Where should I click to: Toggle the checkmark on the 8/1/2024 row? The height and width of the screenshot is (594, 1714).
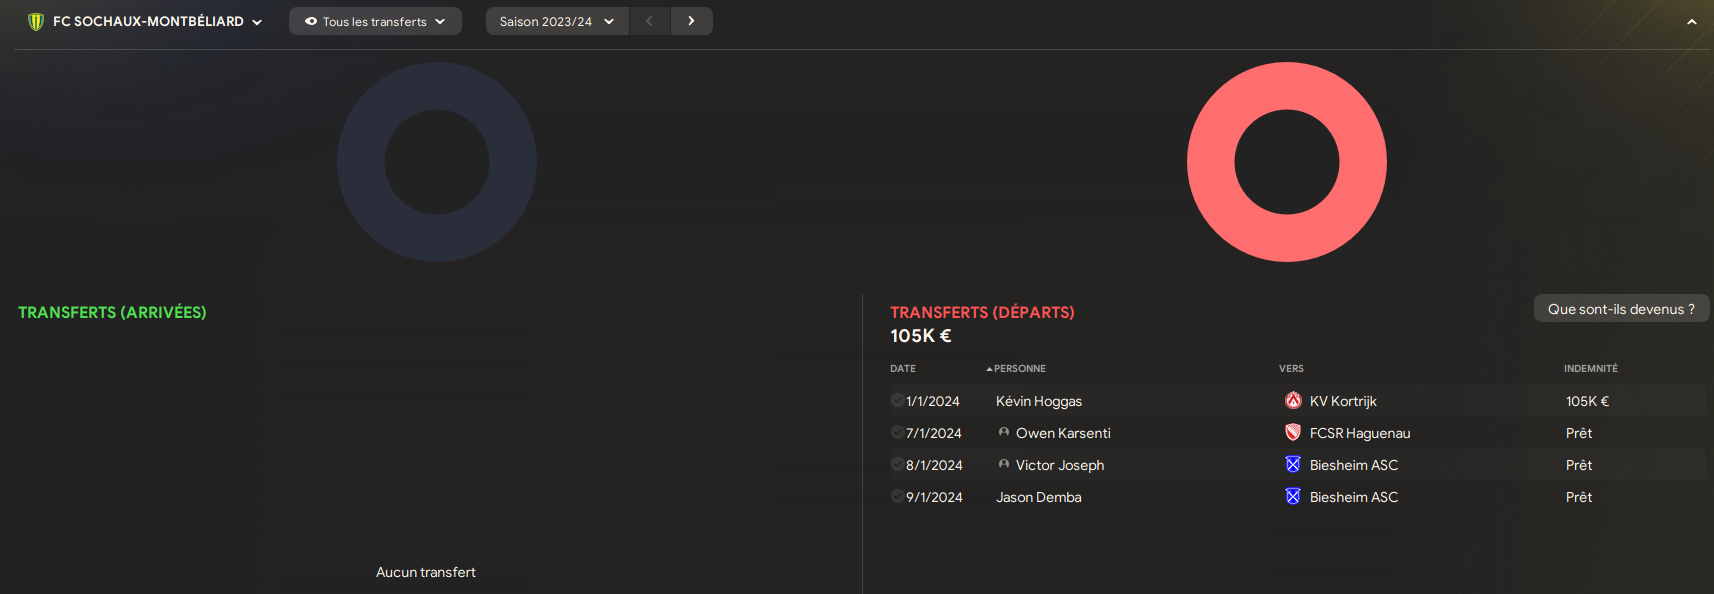click(897, 465)
